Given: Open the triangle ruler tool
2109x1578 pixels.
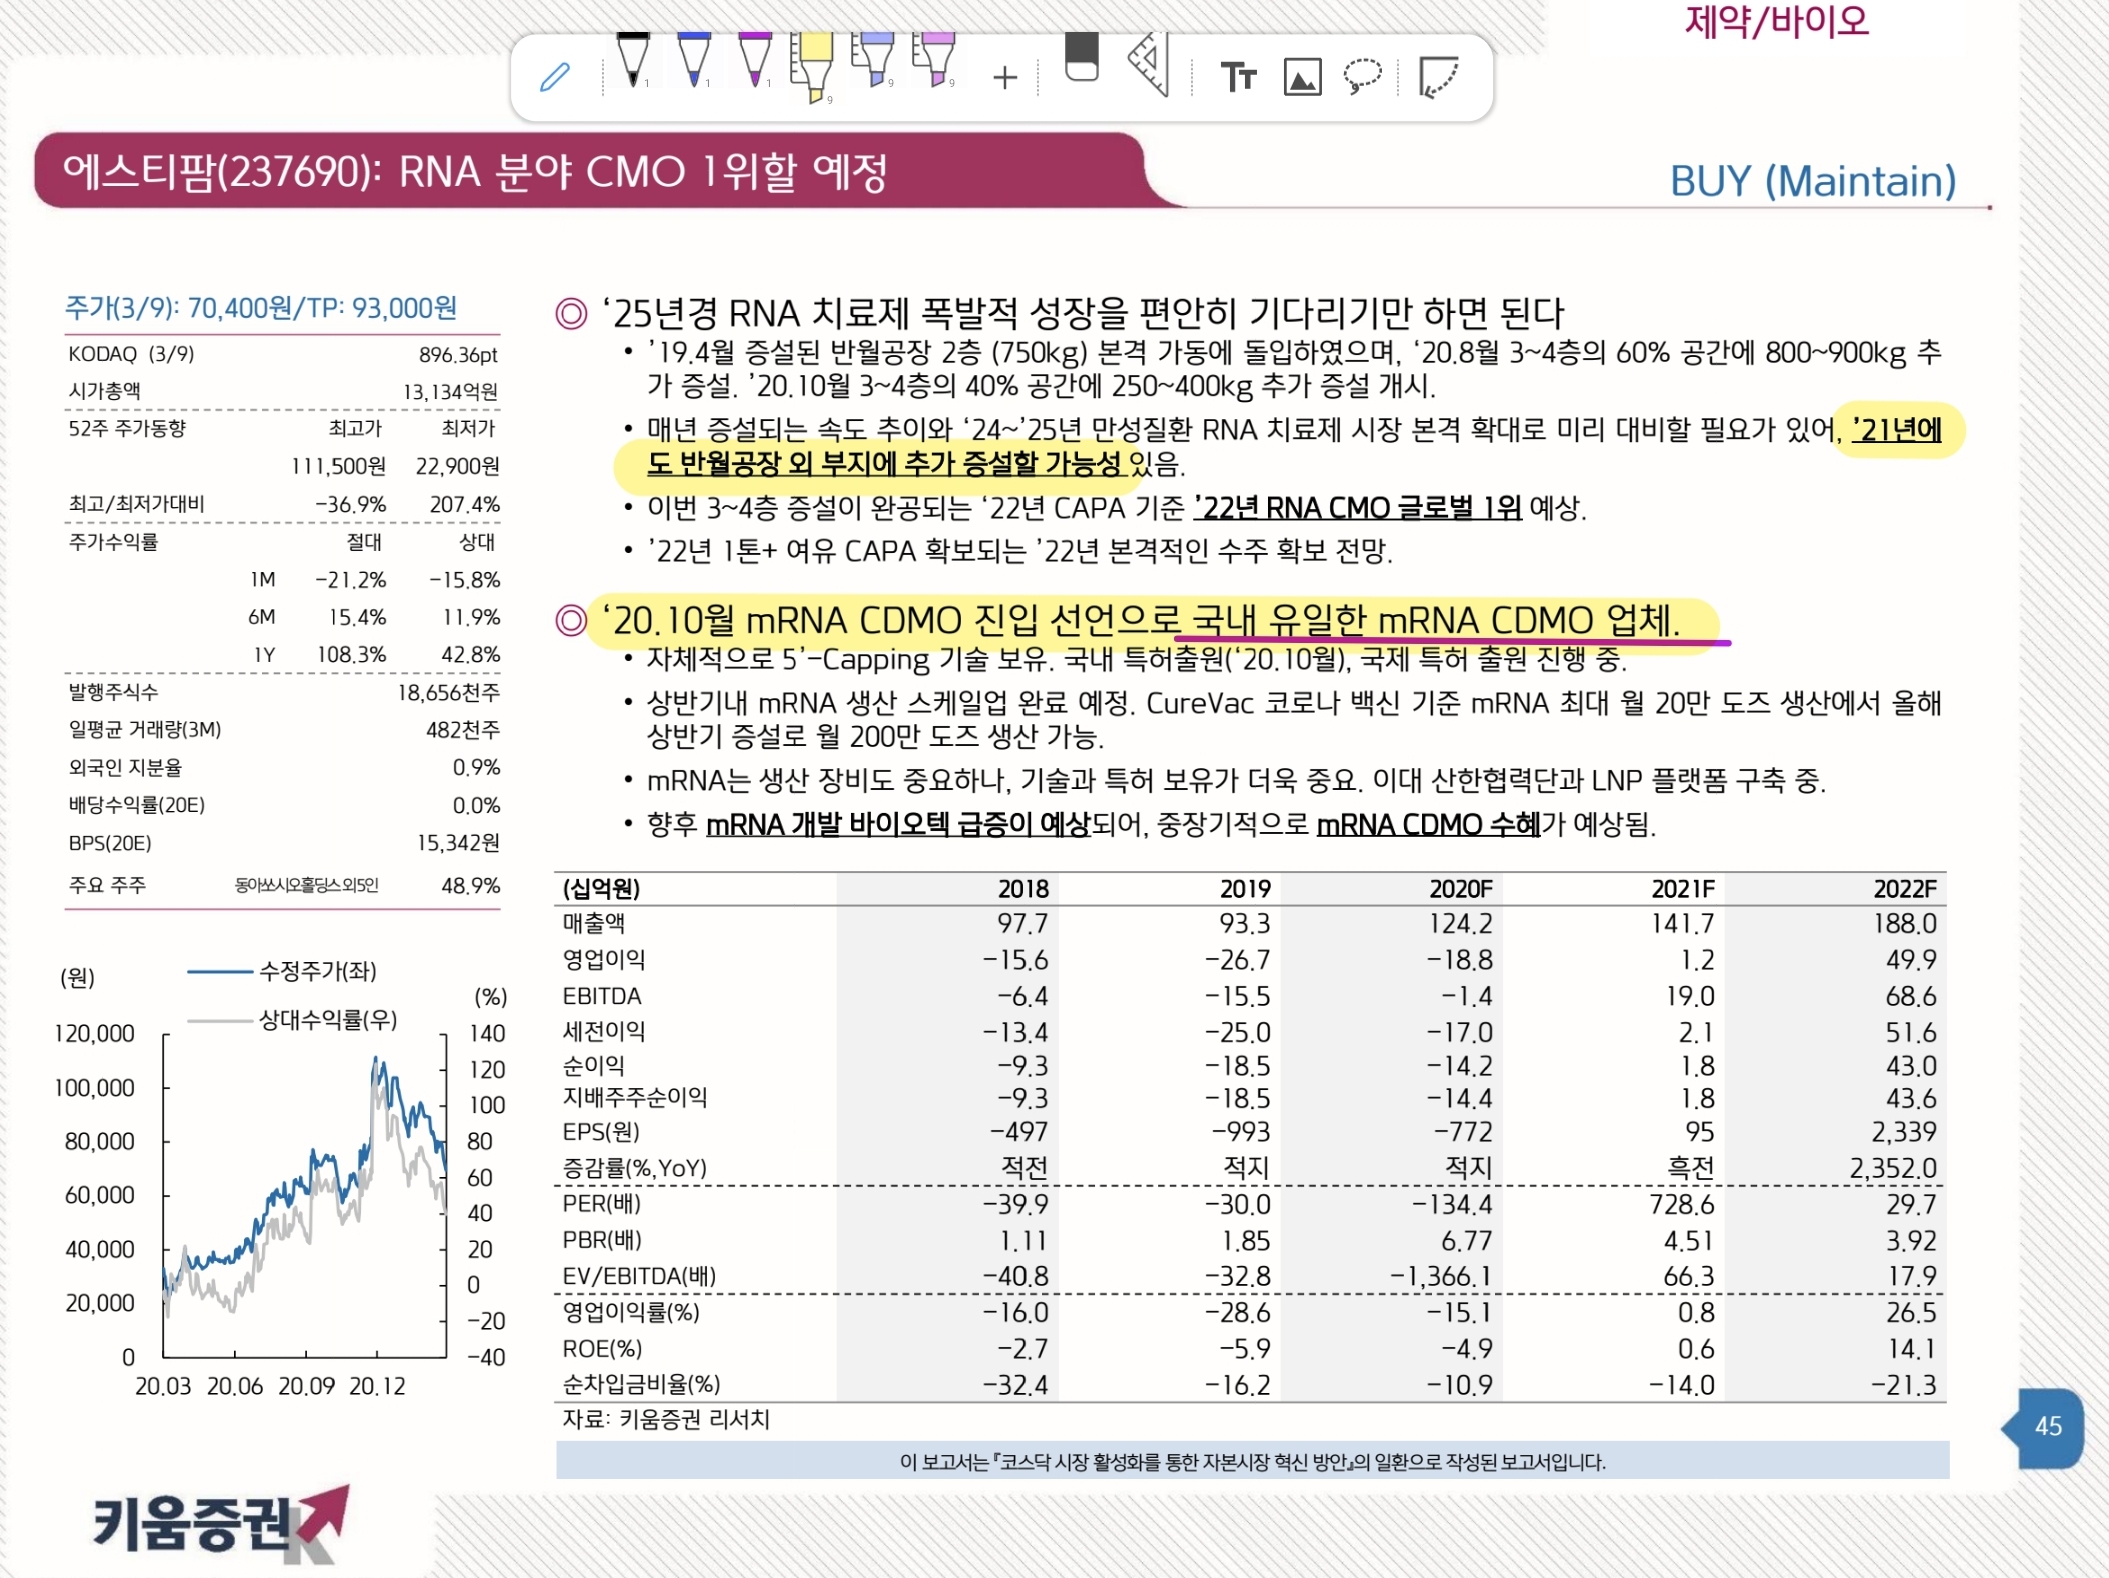Looking at the screenshot, I should [x=1150, y=64].
